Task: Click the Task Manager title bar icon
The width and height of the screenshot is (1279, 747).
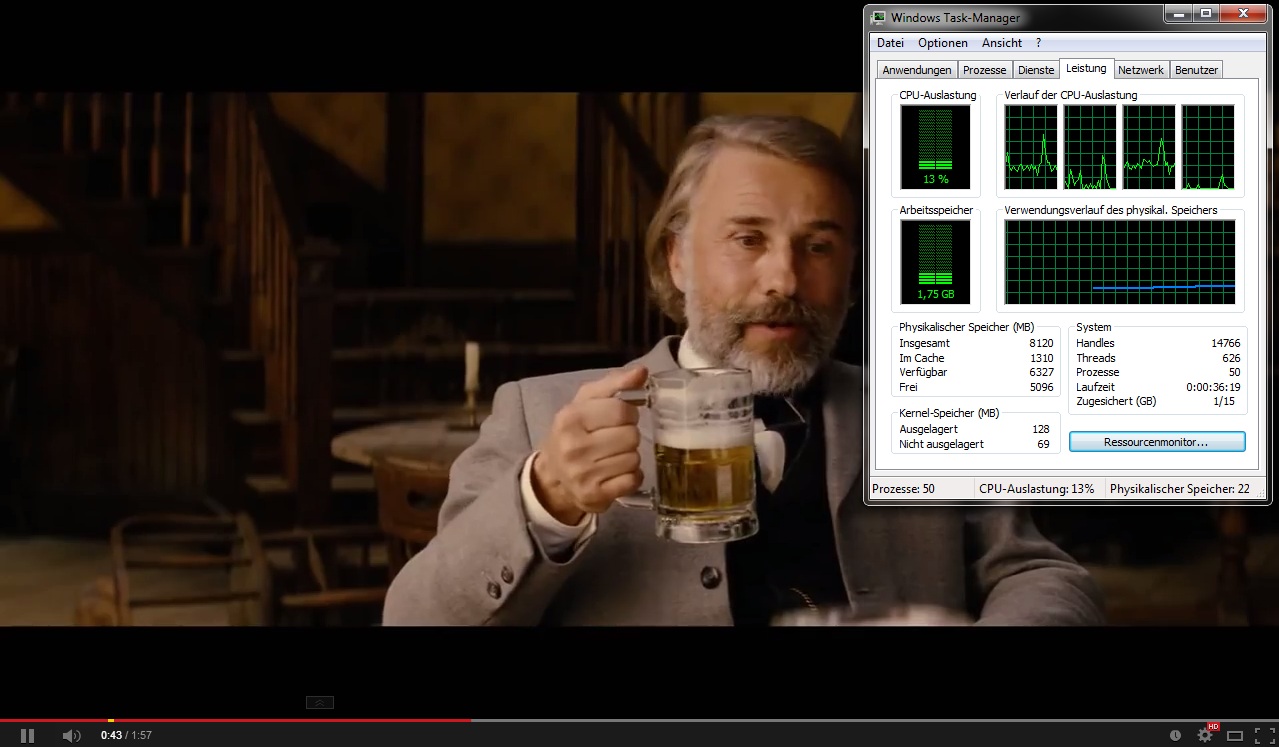Action: point(878,17)
